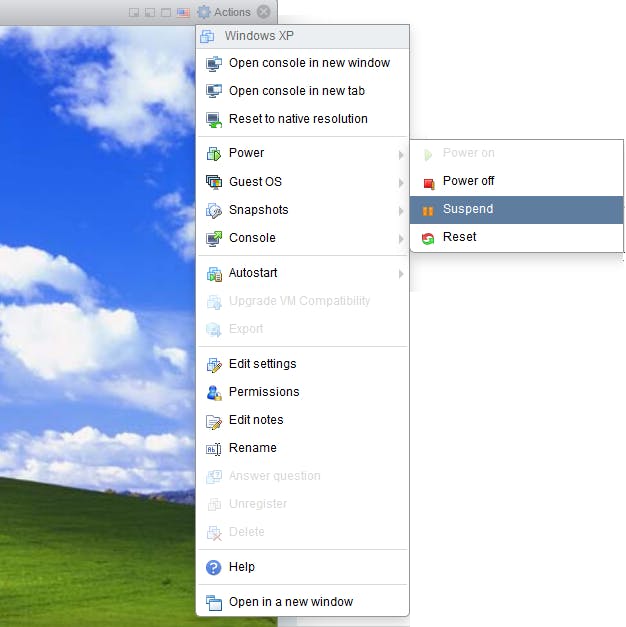Click the Open in a new window icon
This screenshot has width=626, height=627.
tap(214, 603)
